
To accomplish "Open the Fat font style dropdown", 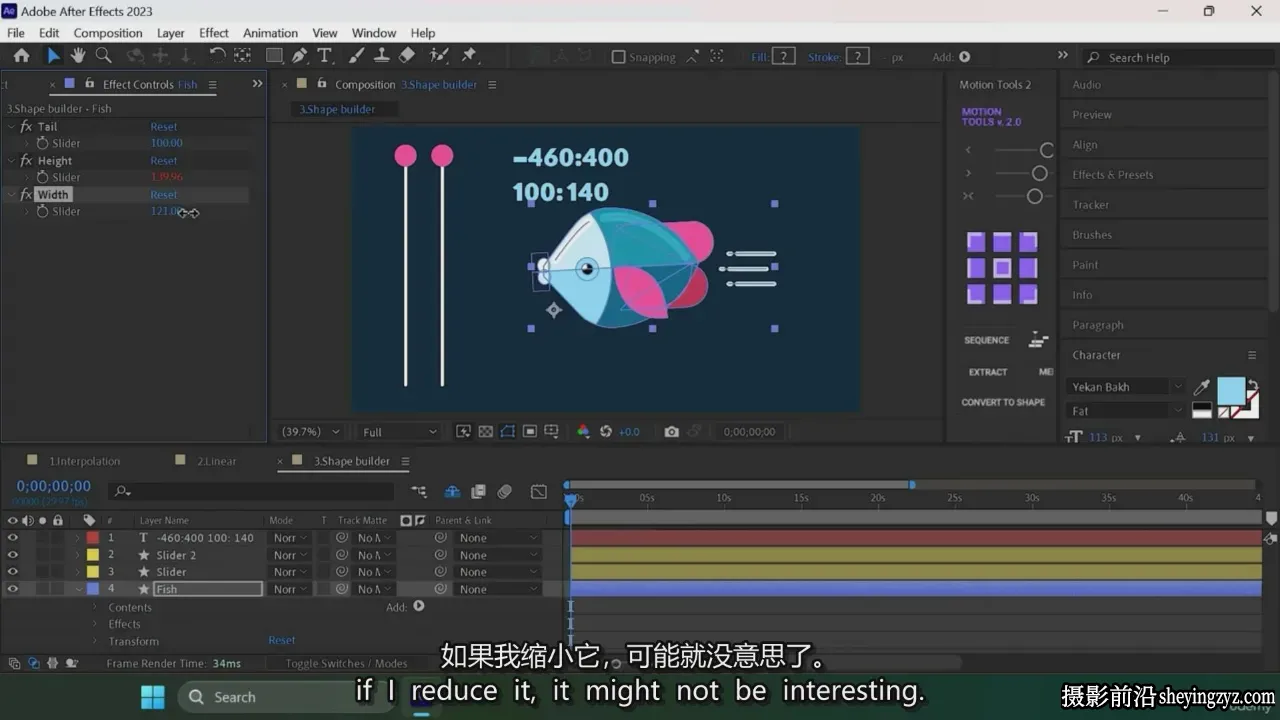I will click(1125, 411).
